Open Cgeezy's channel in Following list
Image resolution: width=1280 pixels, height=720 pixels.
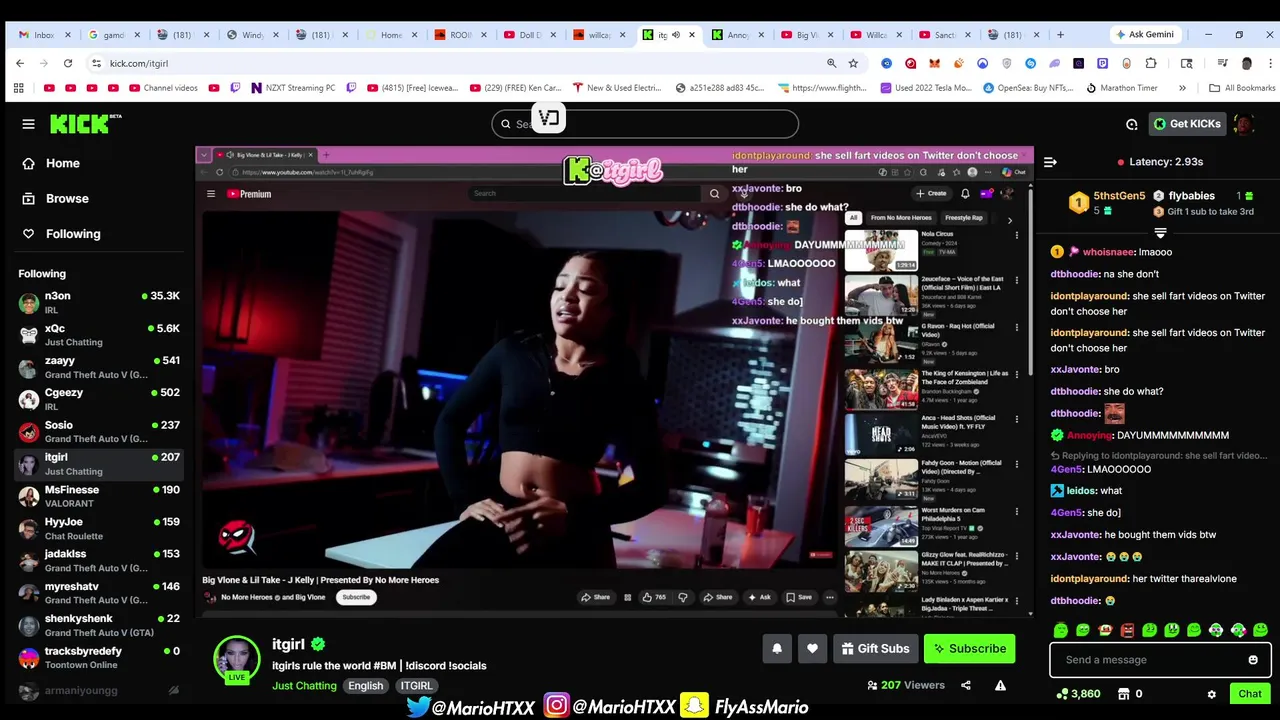tap(98, 399)
